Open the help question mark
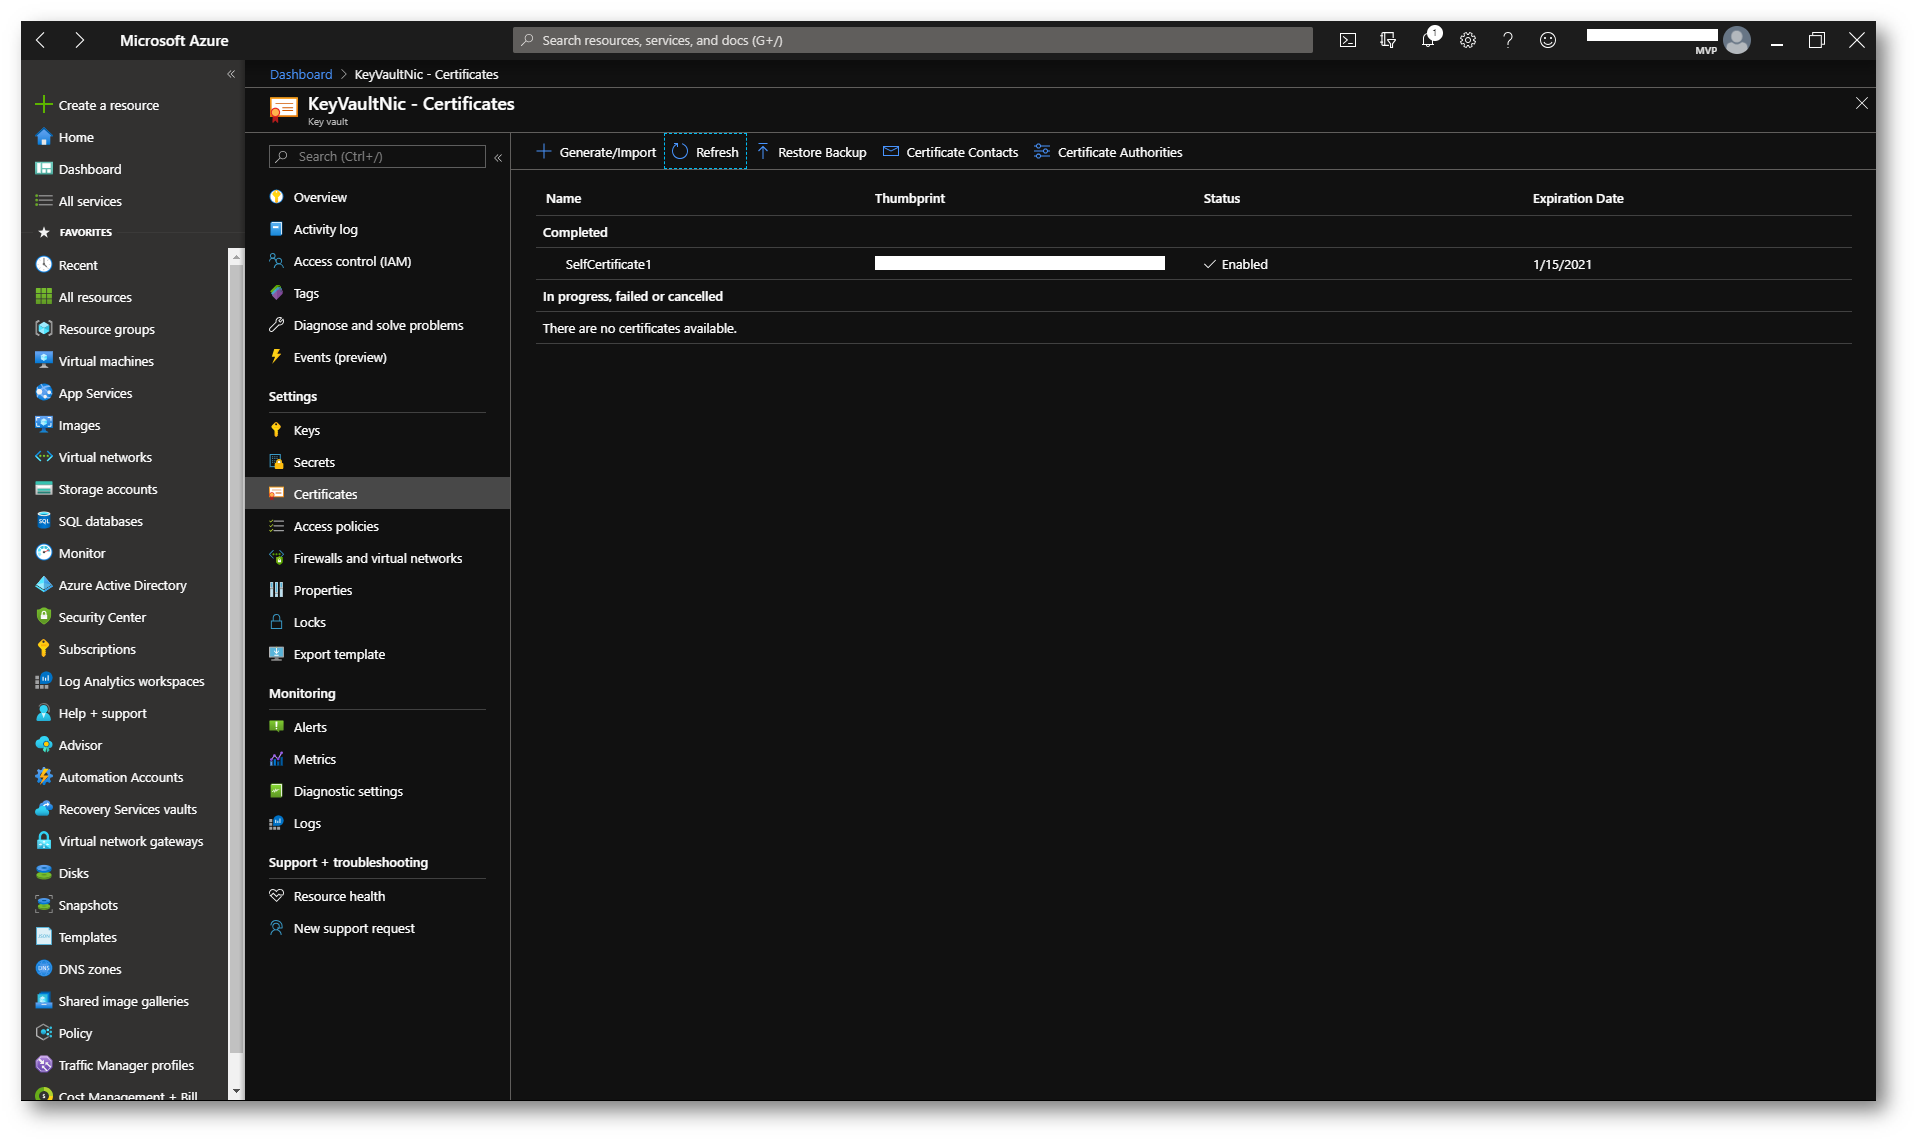The height and width of the screenshot is (1143, 1918). tap(1508, 40)
